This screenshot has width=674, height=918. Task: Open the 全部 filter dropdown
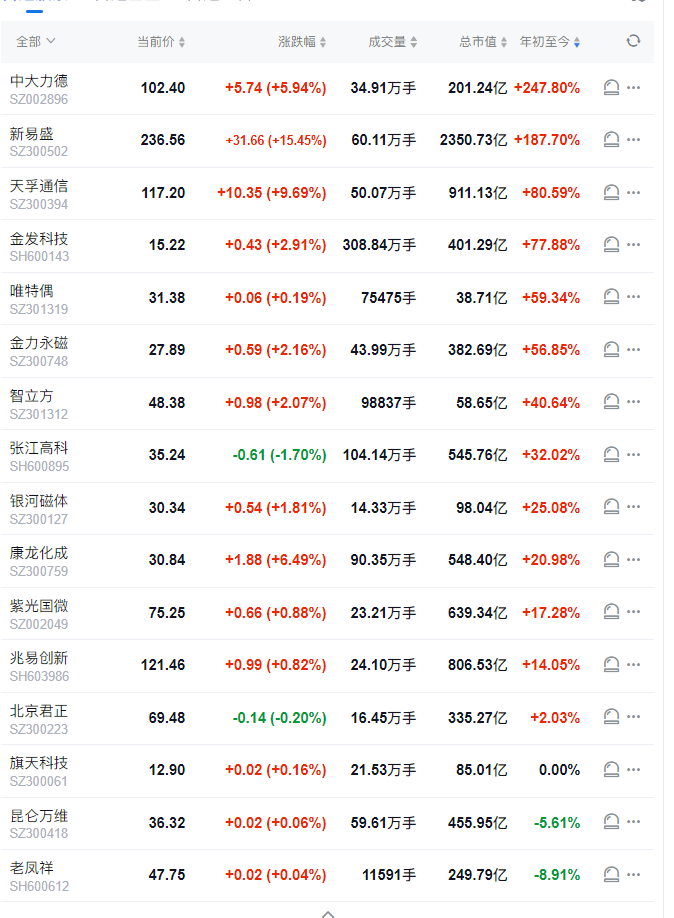coord(35,41)
